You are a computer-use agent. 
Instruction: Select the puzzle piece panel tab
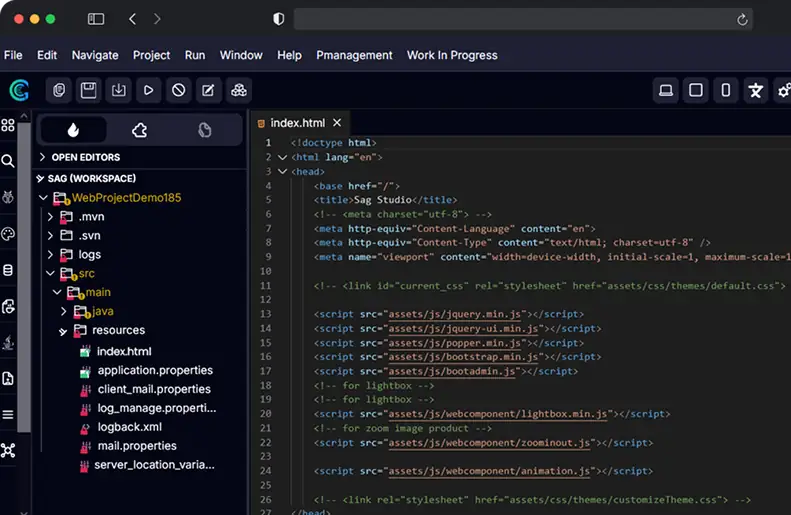140,130
